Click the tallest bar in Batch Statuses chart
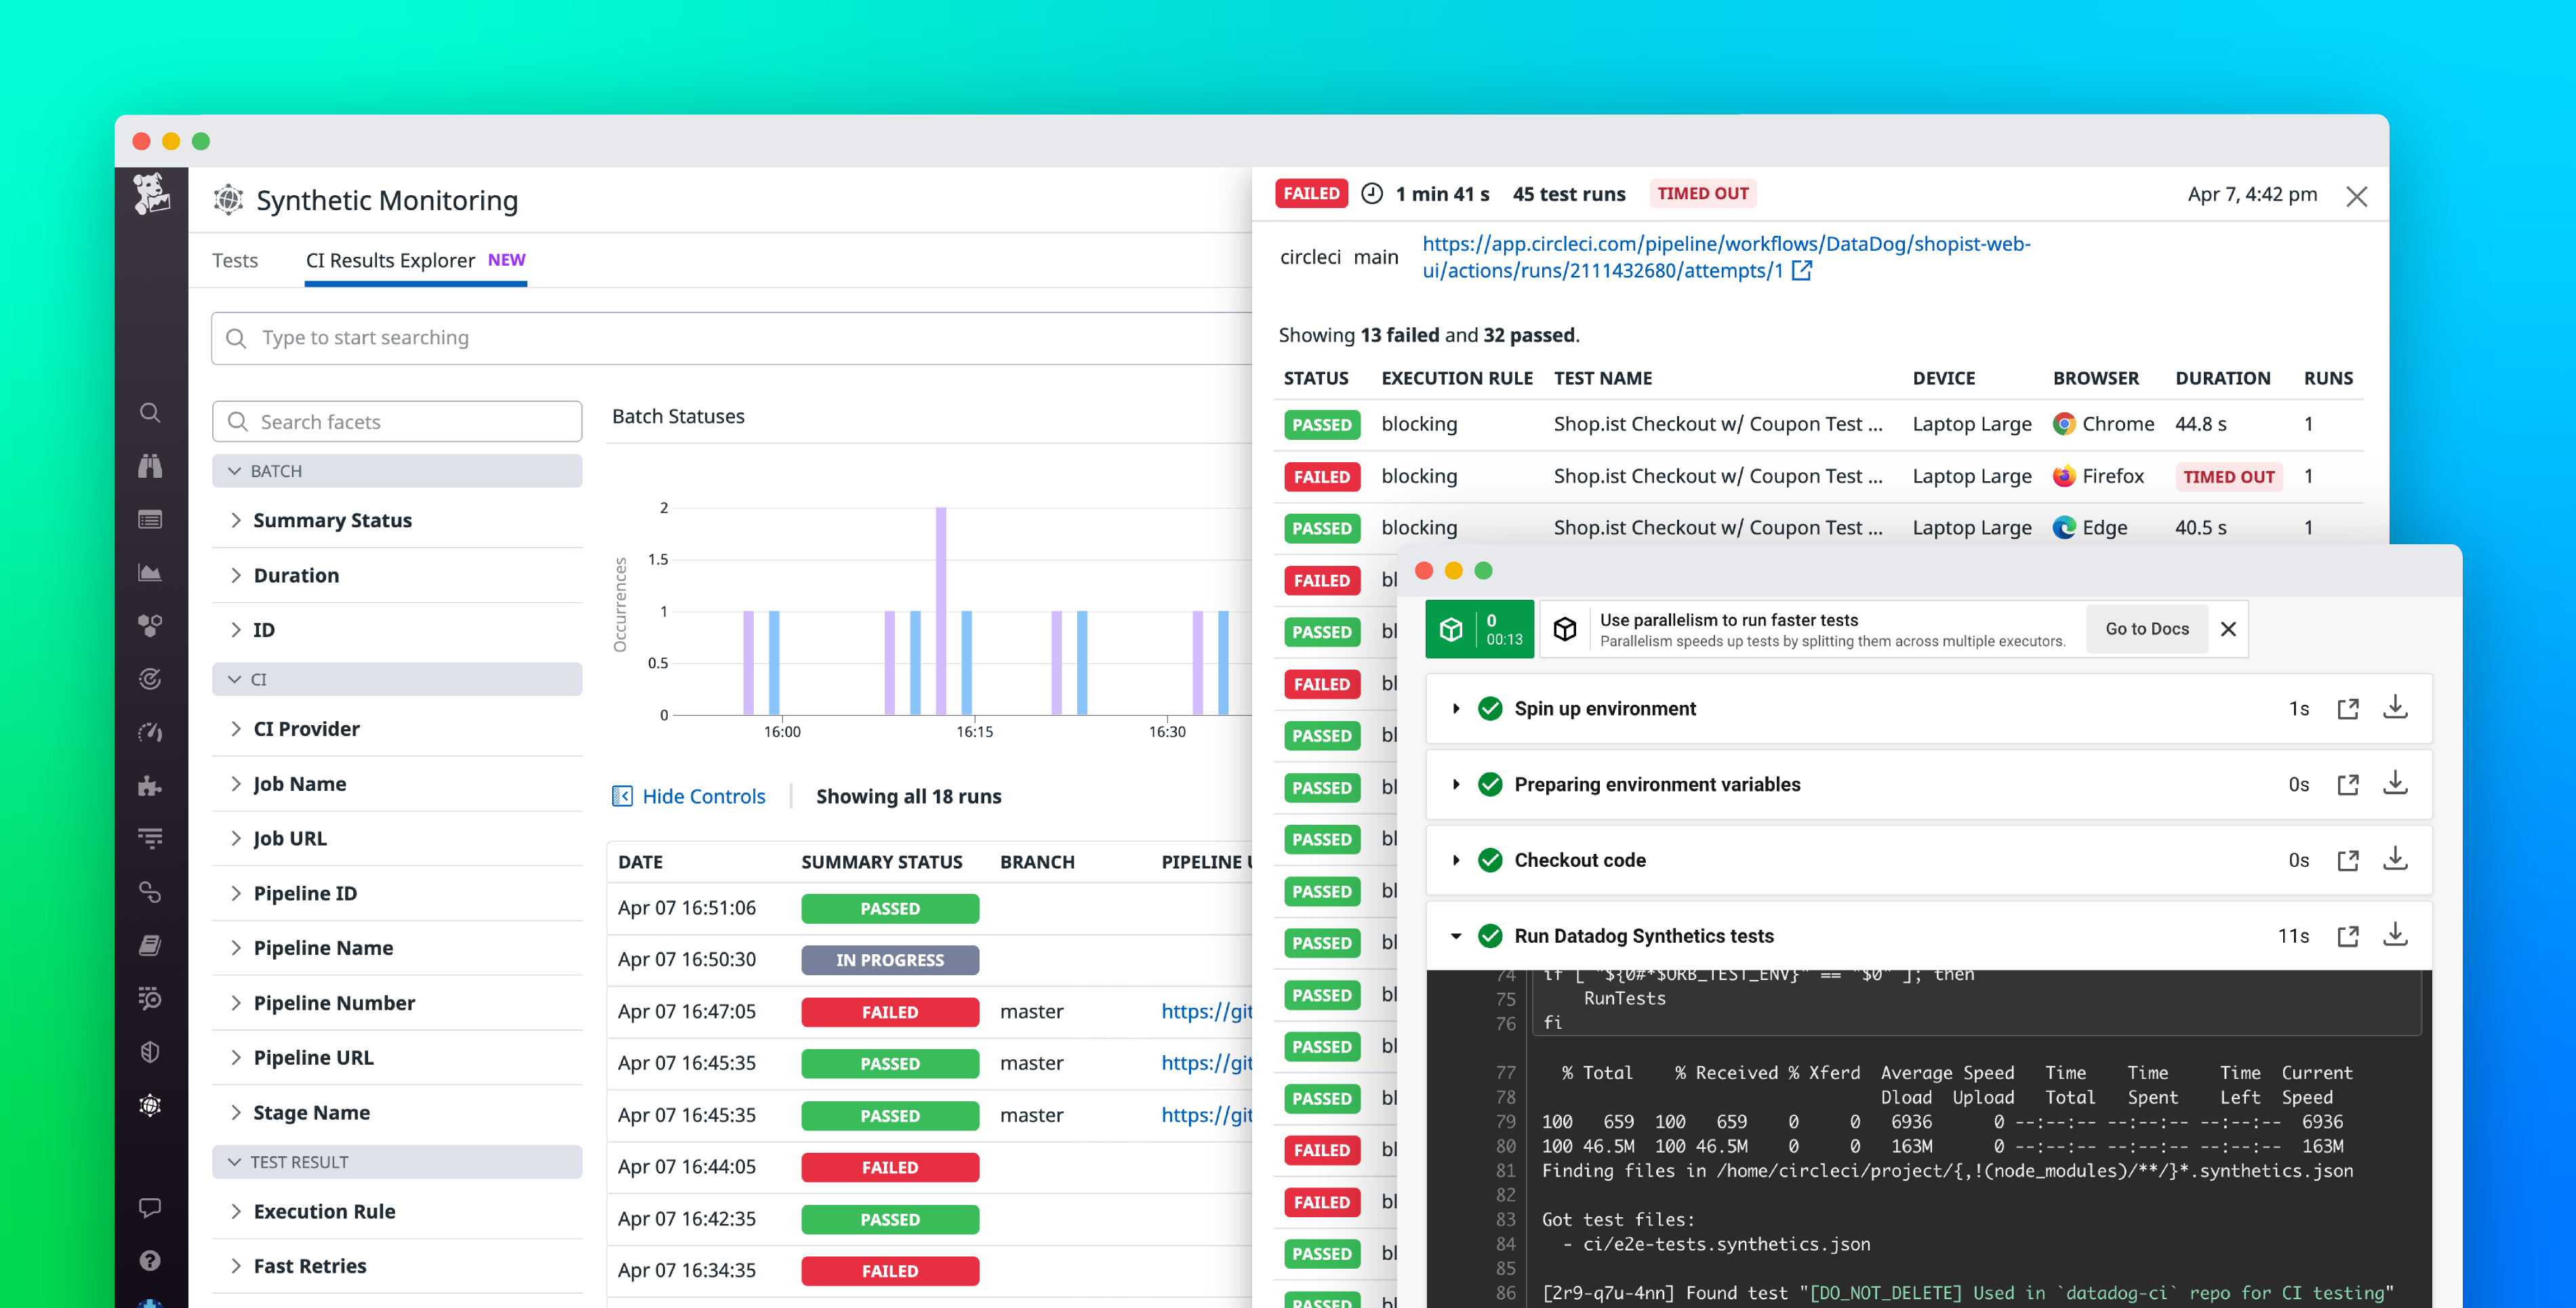 coord(940,610)
